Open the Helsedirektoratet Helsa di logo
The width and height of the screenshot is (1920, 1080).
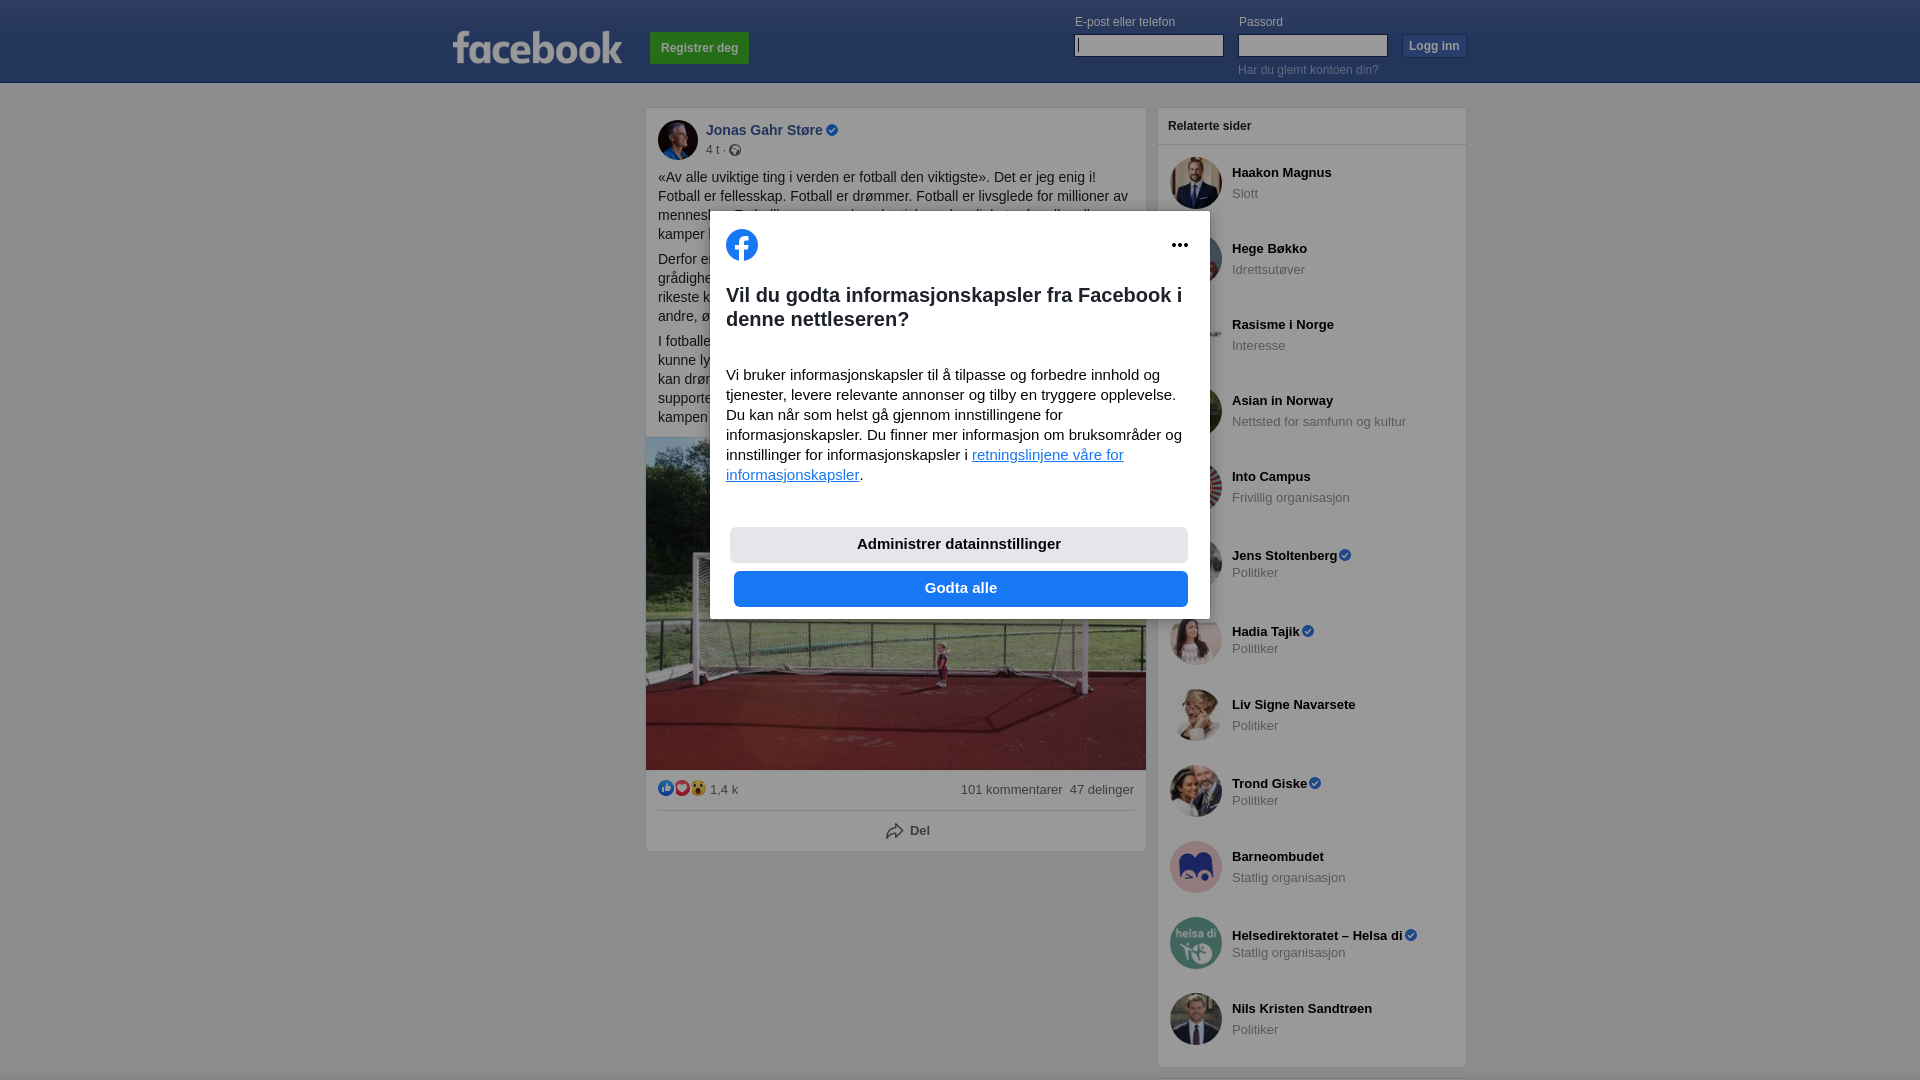click(1196, 943)
